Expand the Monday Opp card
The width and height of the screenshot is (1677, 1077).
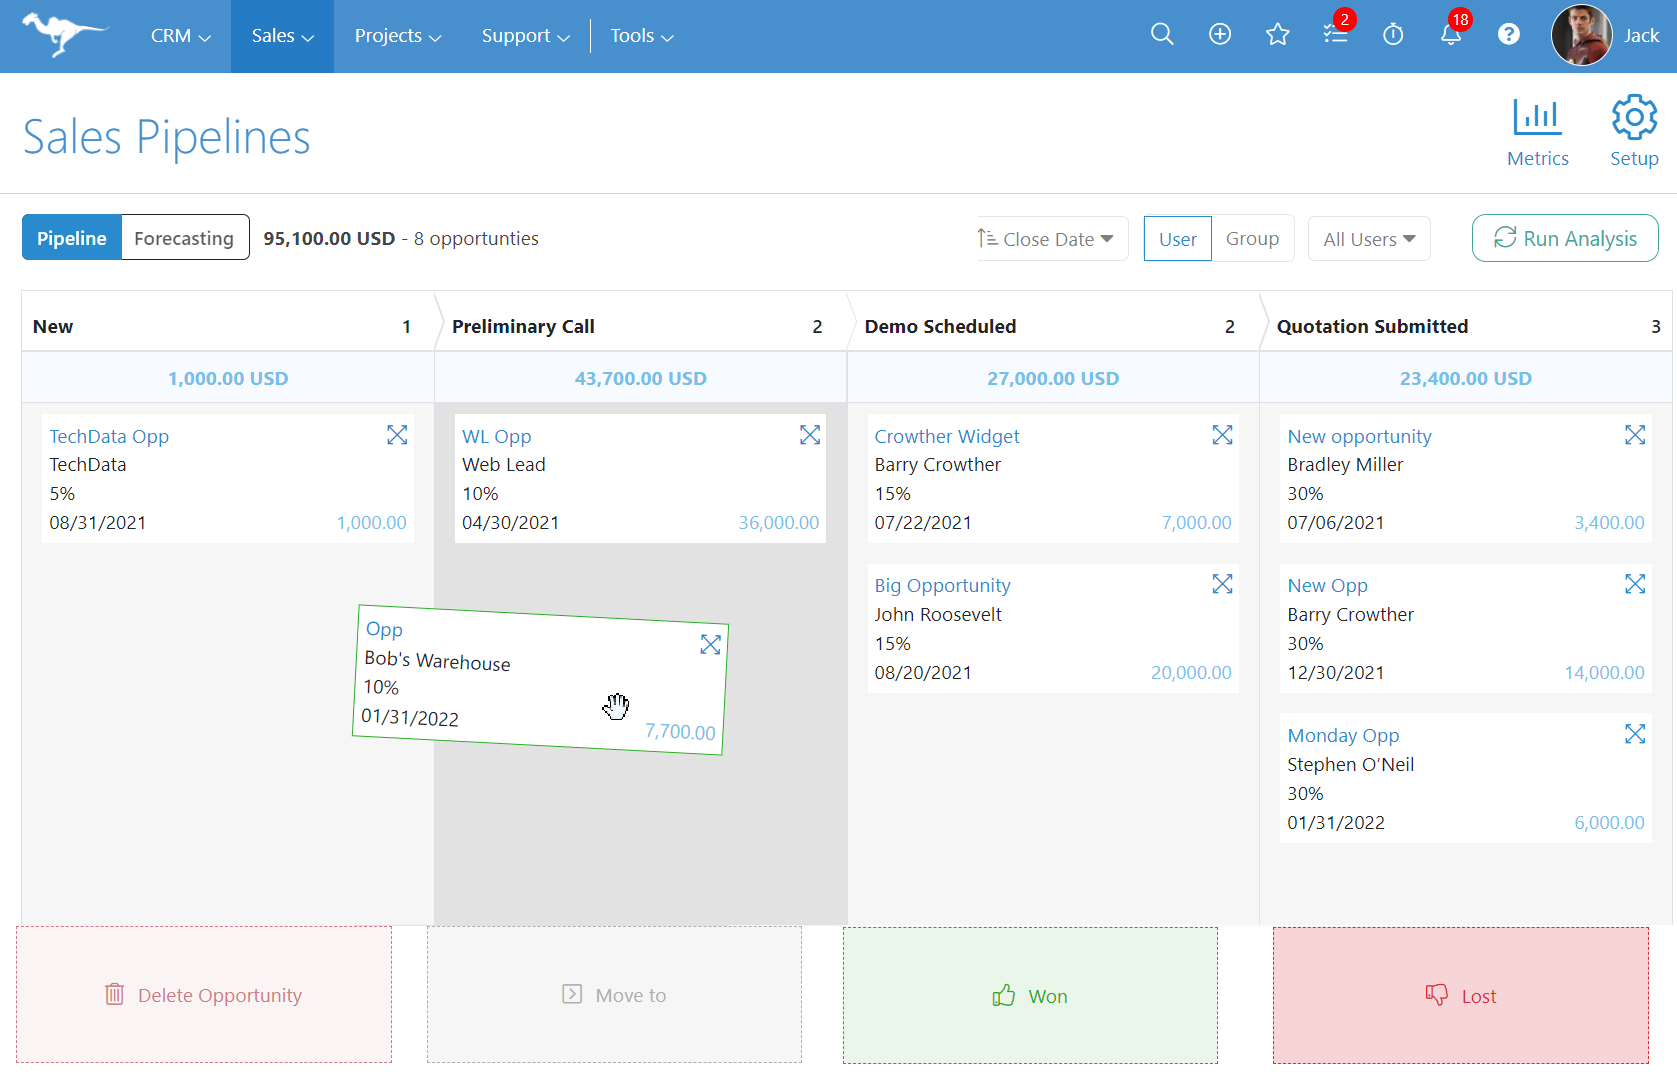[x=1635, y=734]
